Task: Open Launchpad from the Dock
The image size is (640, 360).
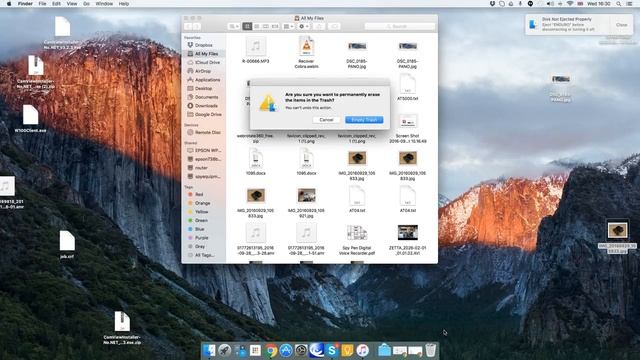Action: 224,350
